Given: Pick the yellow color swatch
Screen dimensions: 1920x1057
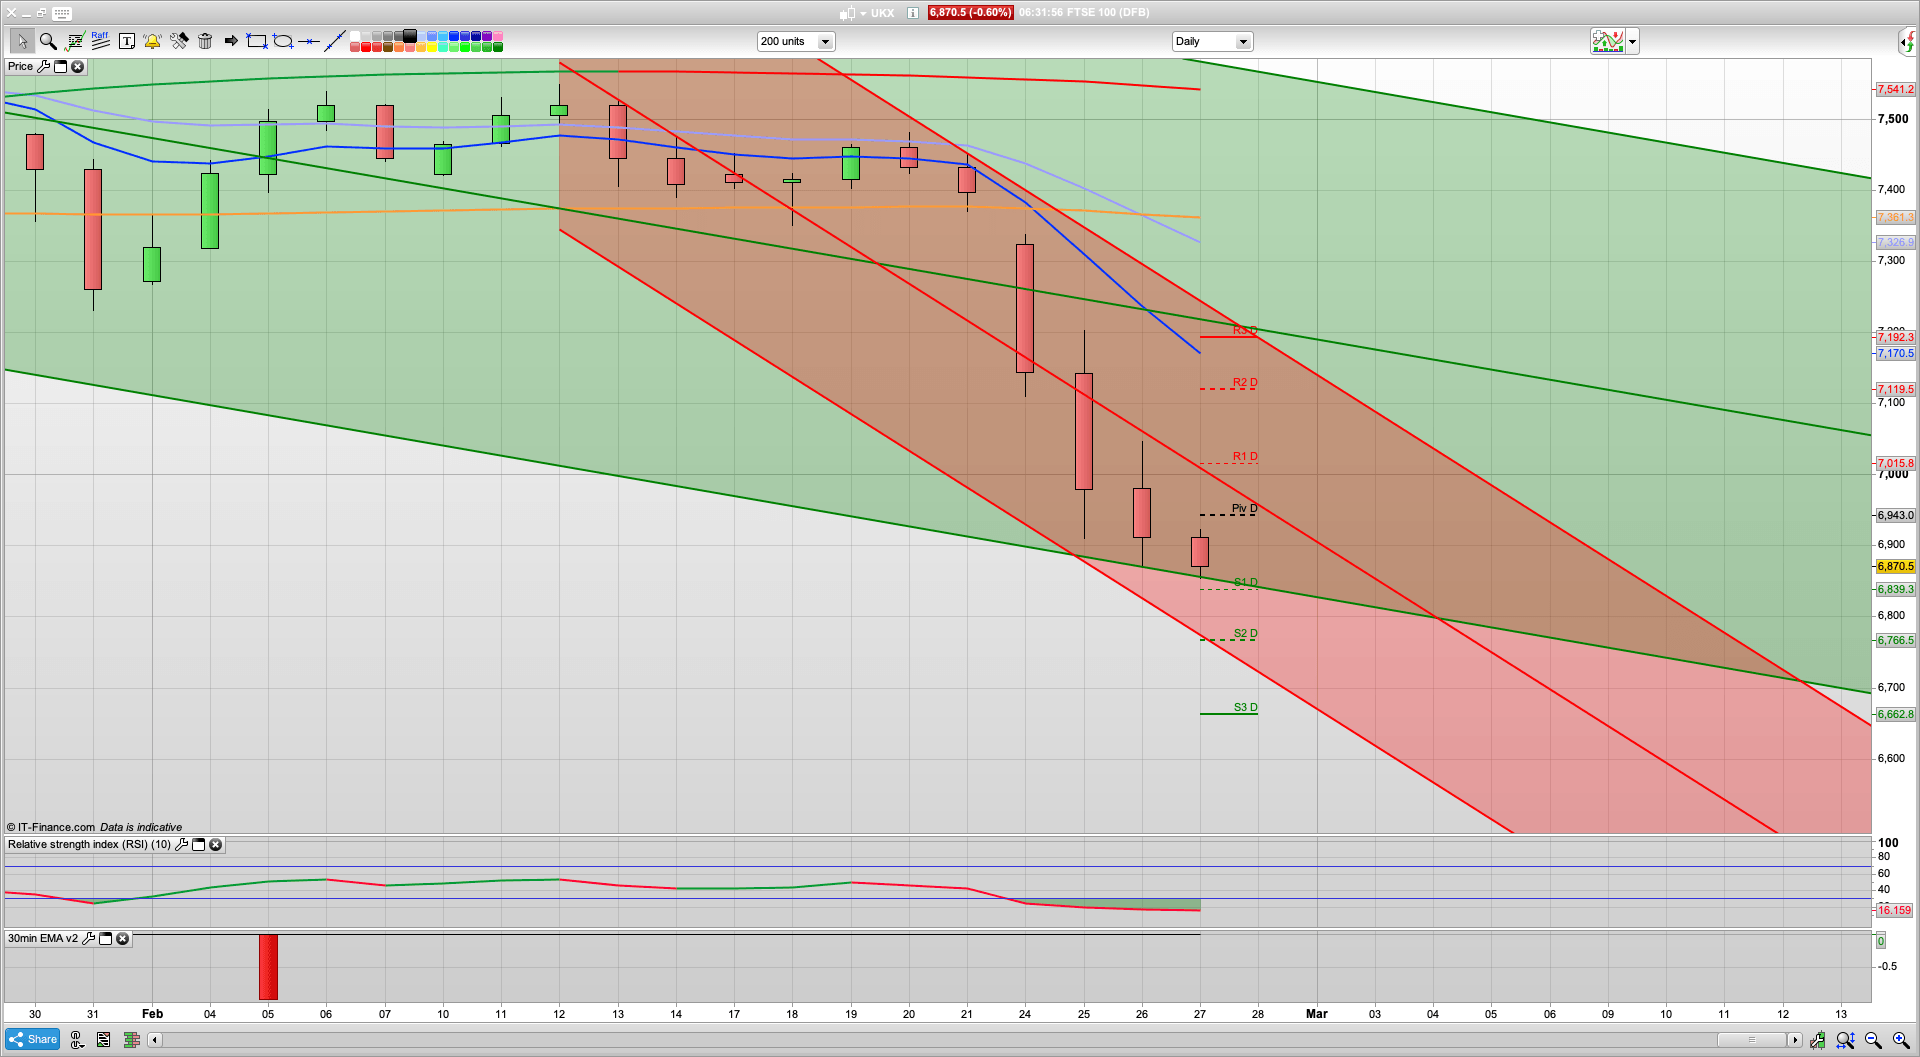Looking at the screenshot, I should [432, 47].
